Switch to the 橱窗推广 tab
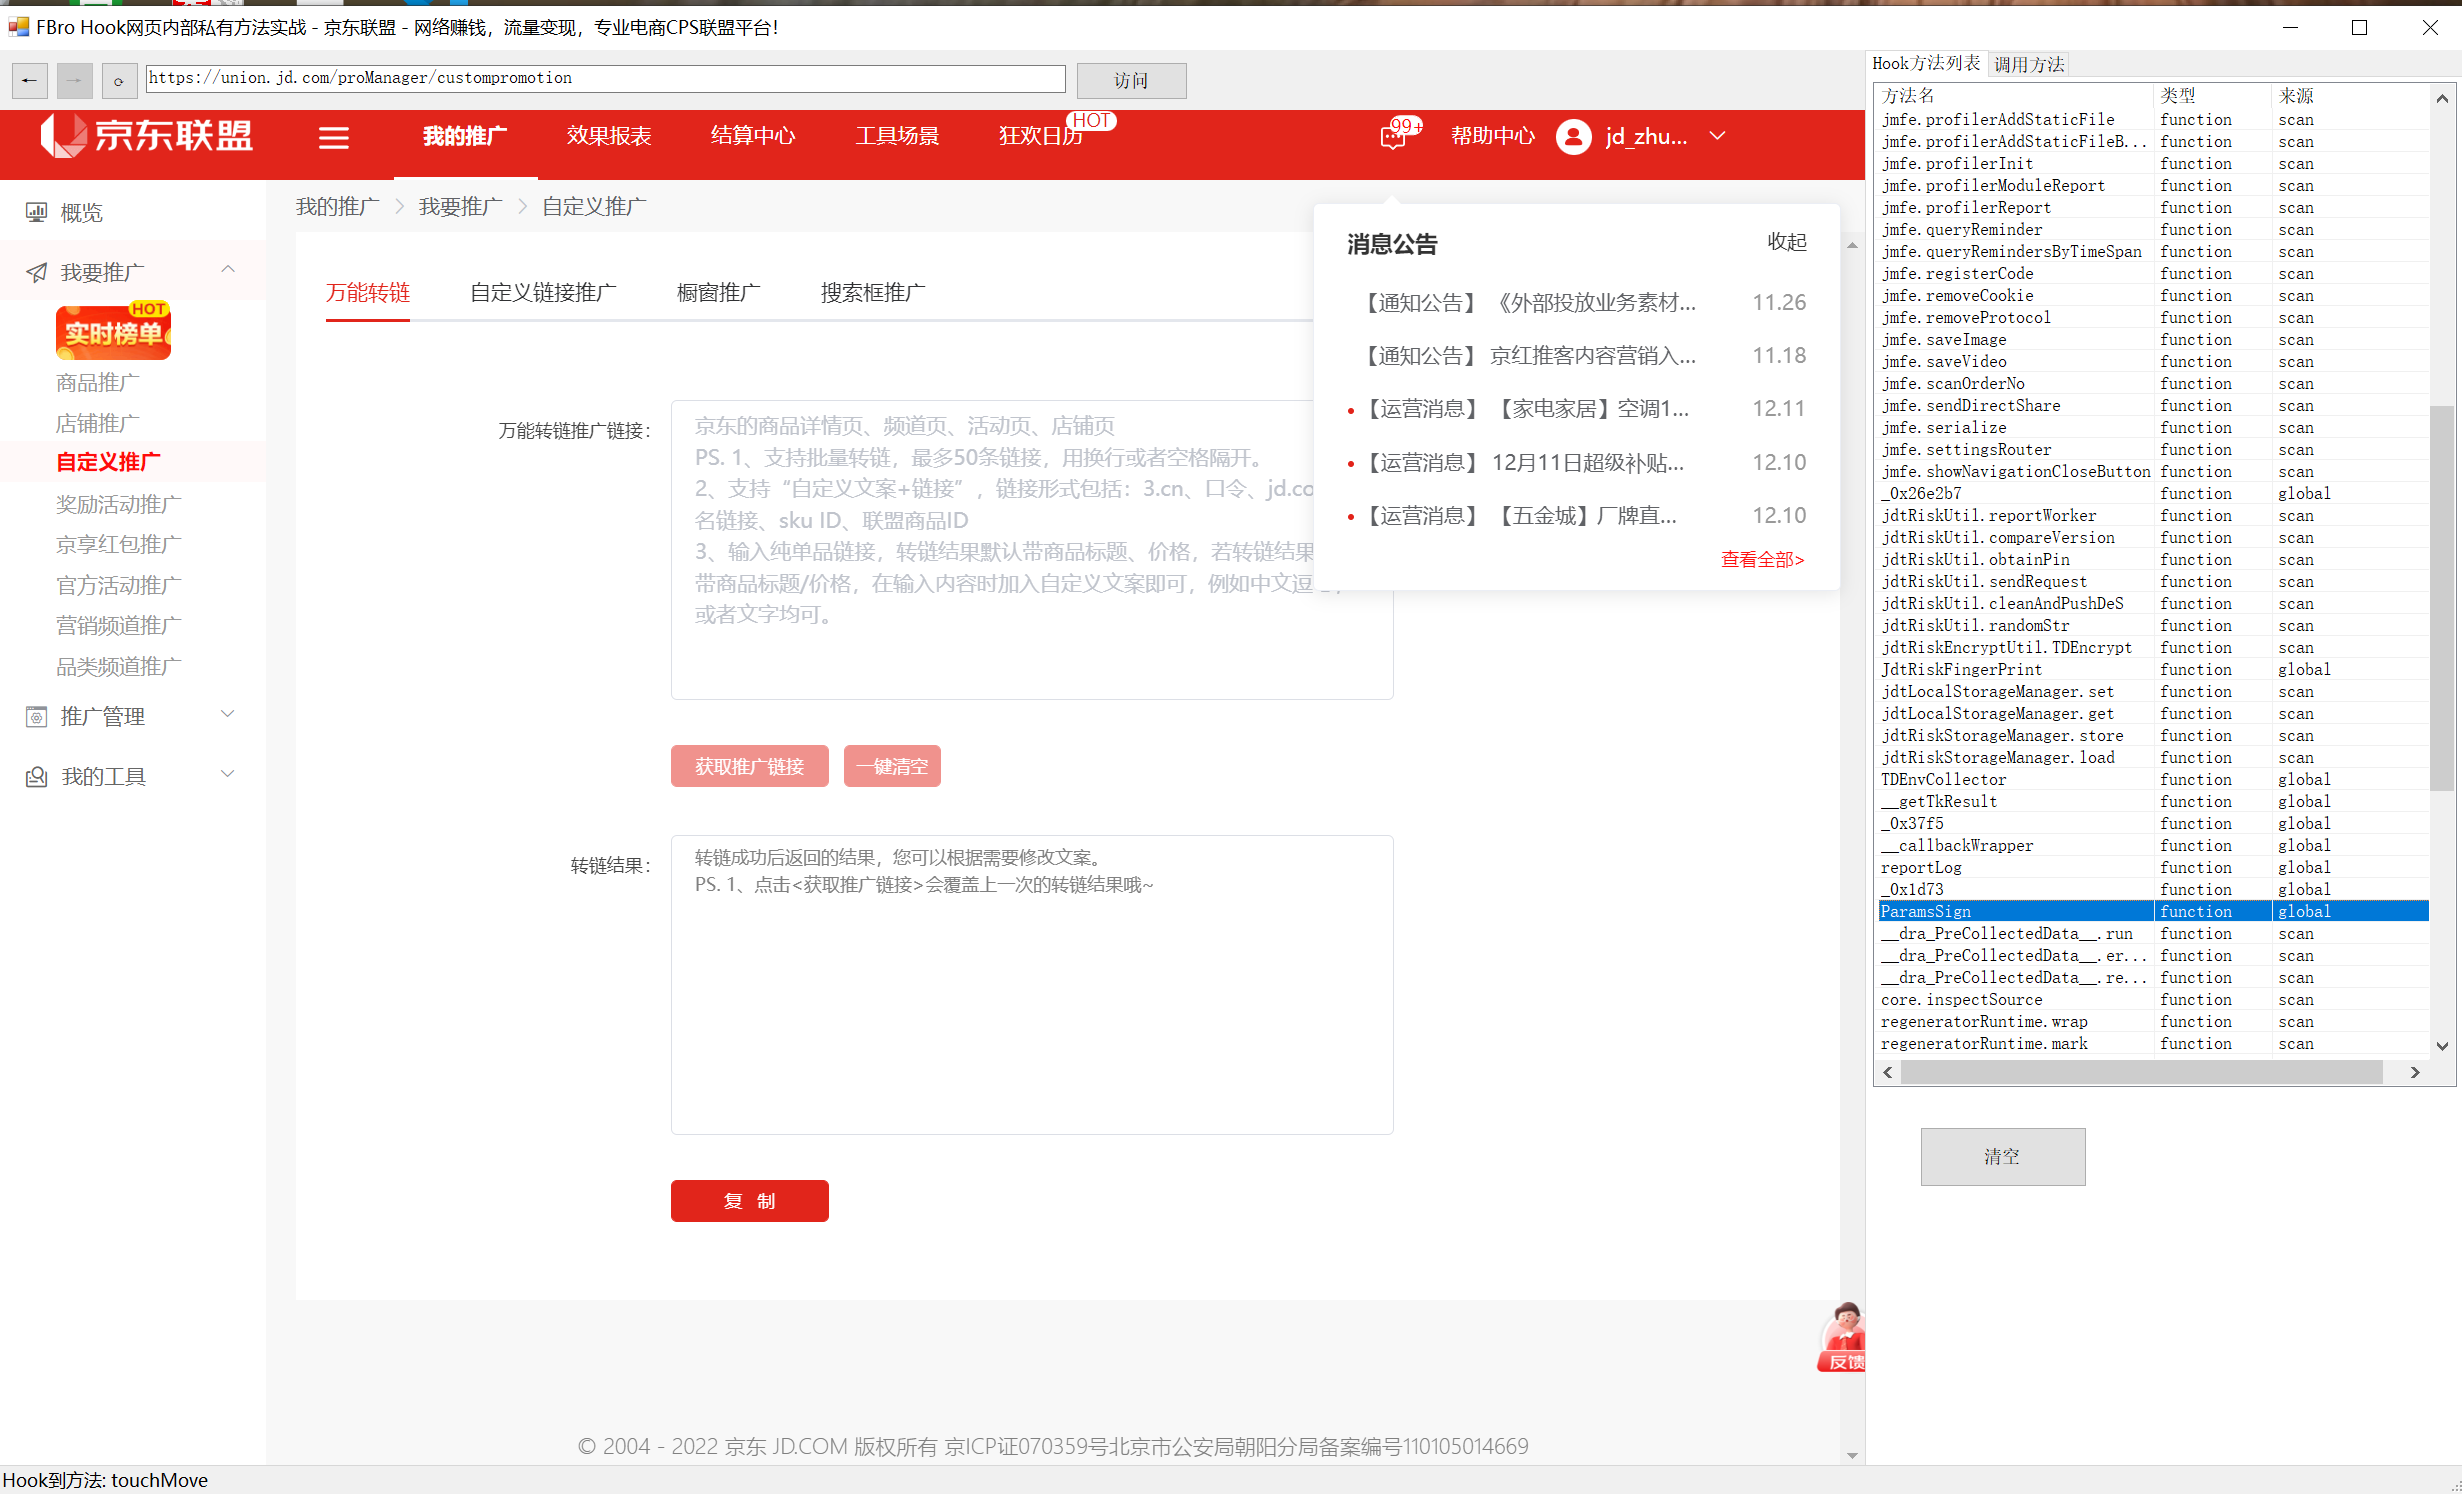 pos(719,293)
